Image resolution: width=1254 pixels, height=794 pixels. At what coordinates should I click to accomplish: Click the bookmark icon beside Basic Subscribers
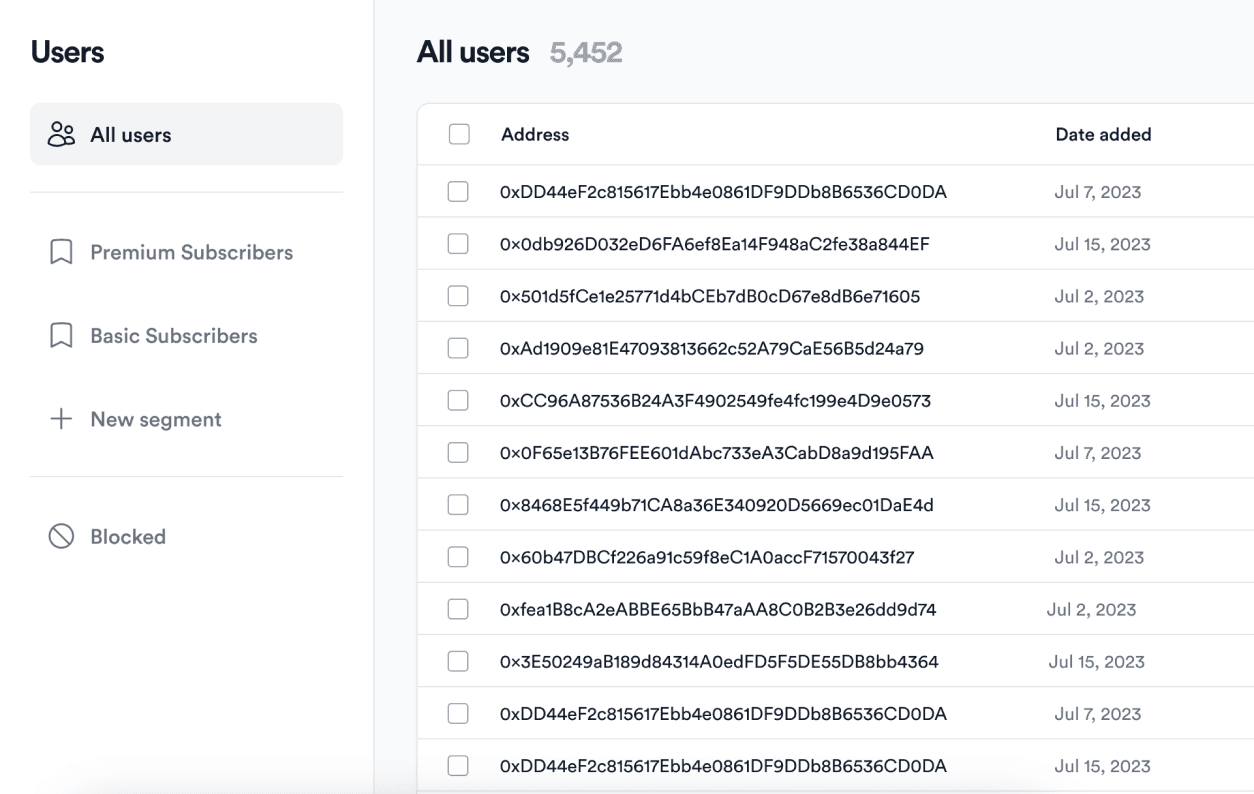tap(59, 335)
